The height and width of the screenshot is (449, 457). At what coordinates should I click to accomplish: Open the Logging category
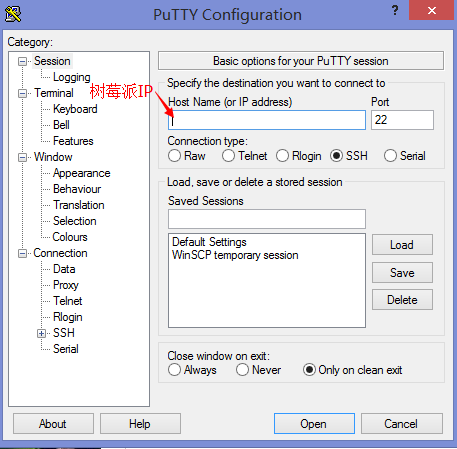click(x=72, y=77)
